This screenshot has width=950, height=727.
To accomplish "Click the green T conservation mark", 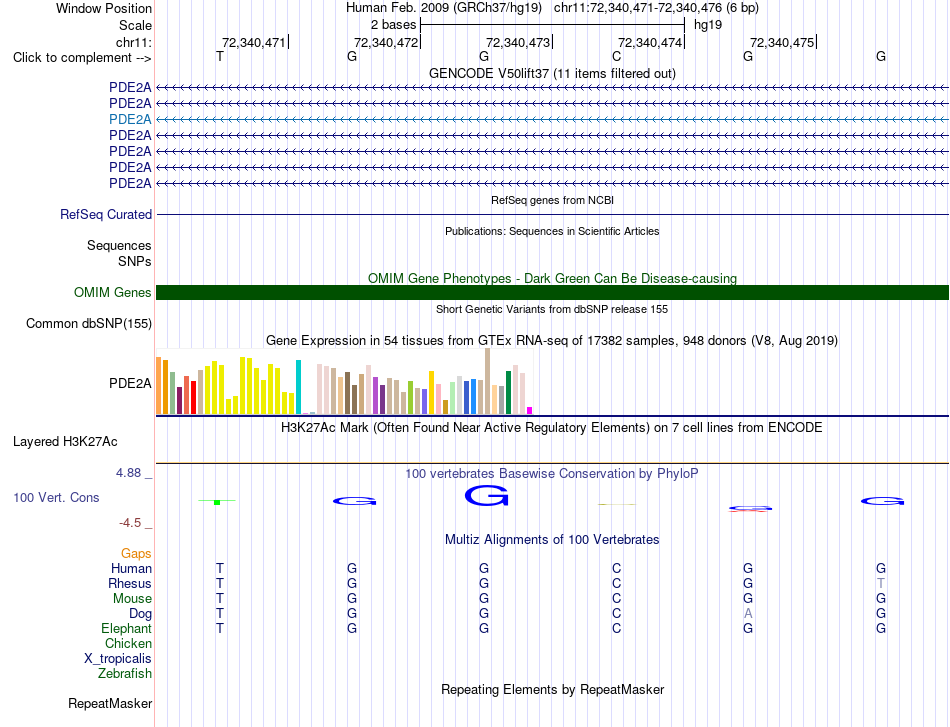I will pos(217,502).
